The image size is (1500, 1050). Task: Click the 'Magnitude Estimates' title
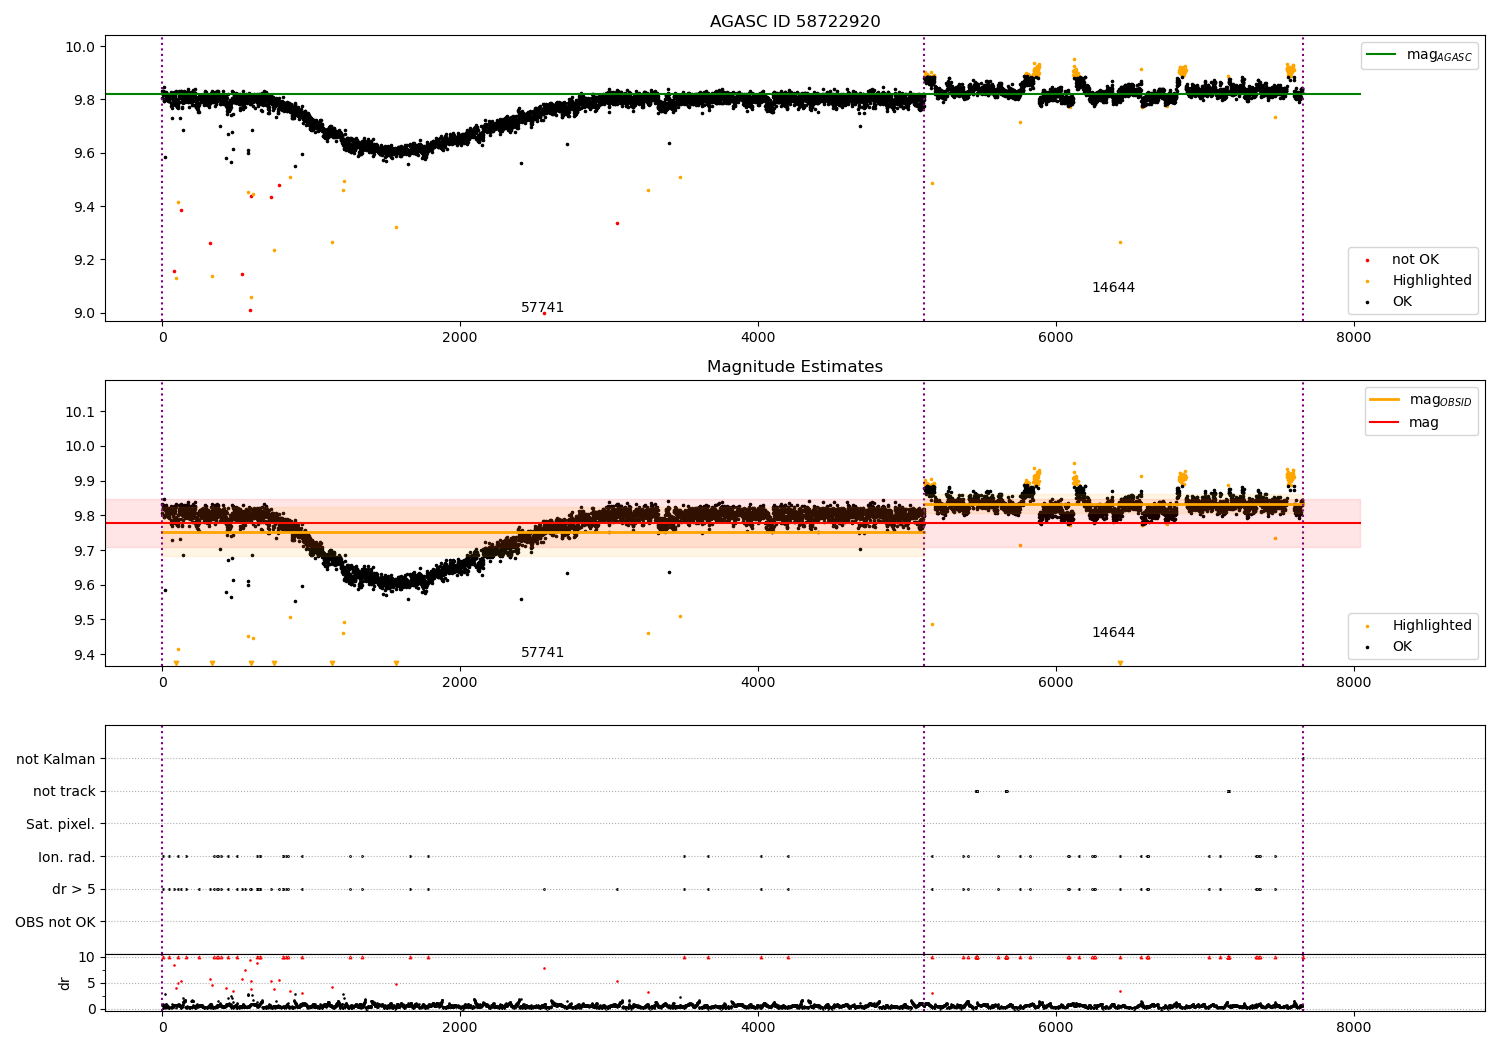tap(795, 367)
